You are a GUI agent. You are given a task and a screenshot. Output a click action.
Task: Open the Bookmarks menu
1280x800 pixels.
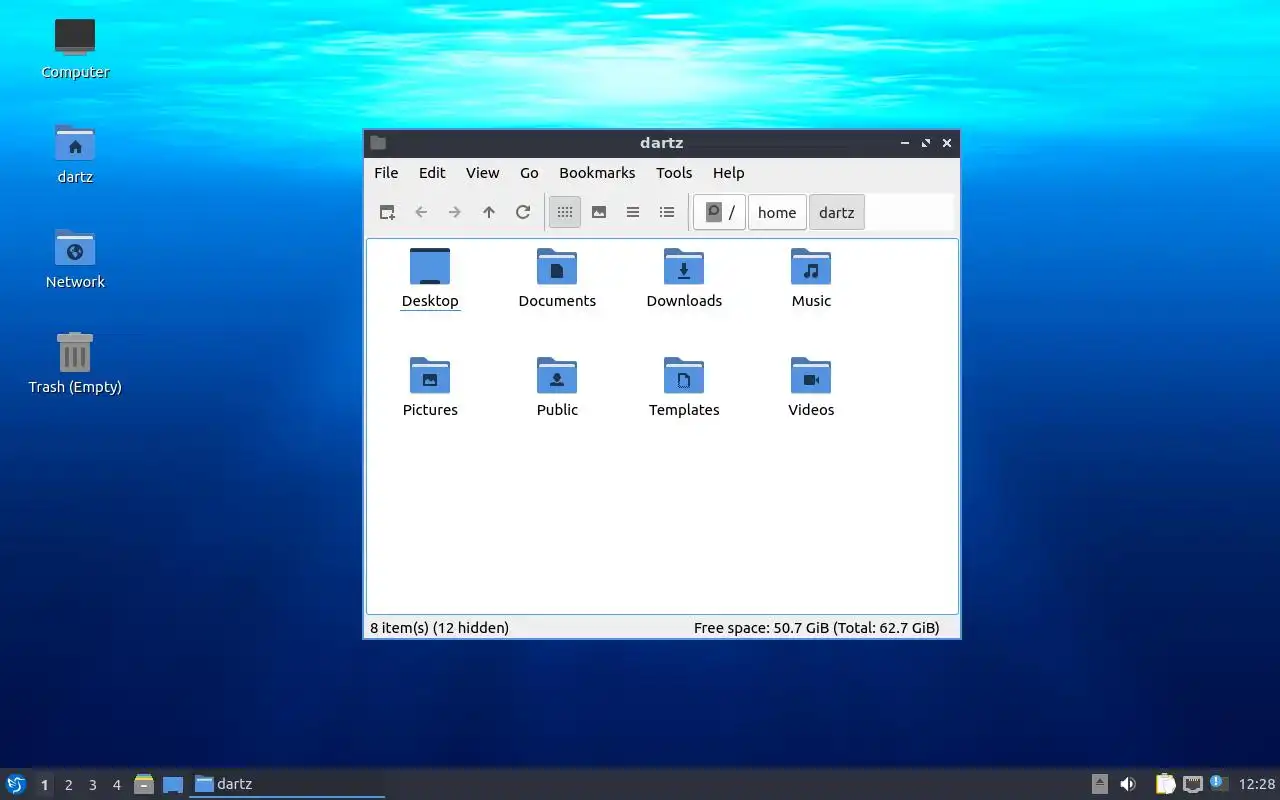[597, 173]
